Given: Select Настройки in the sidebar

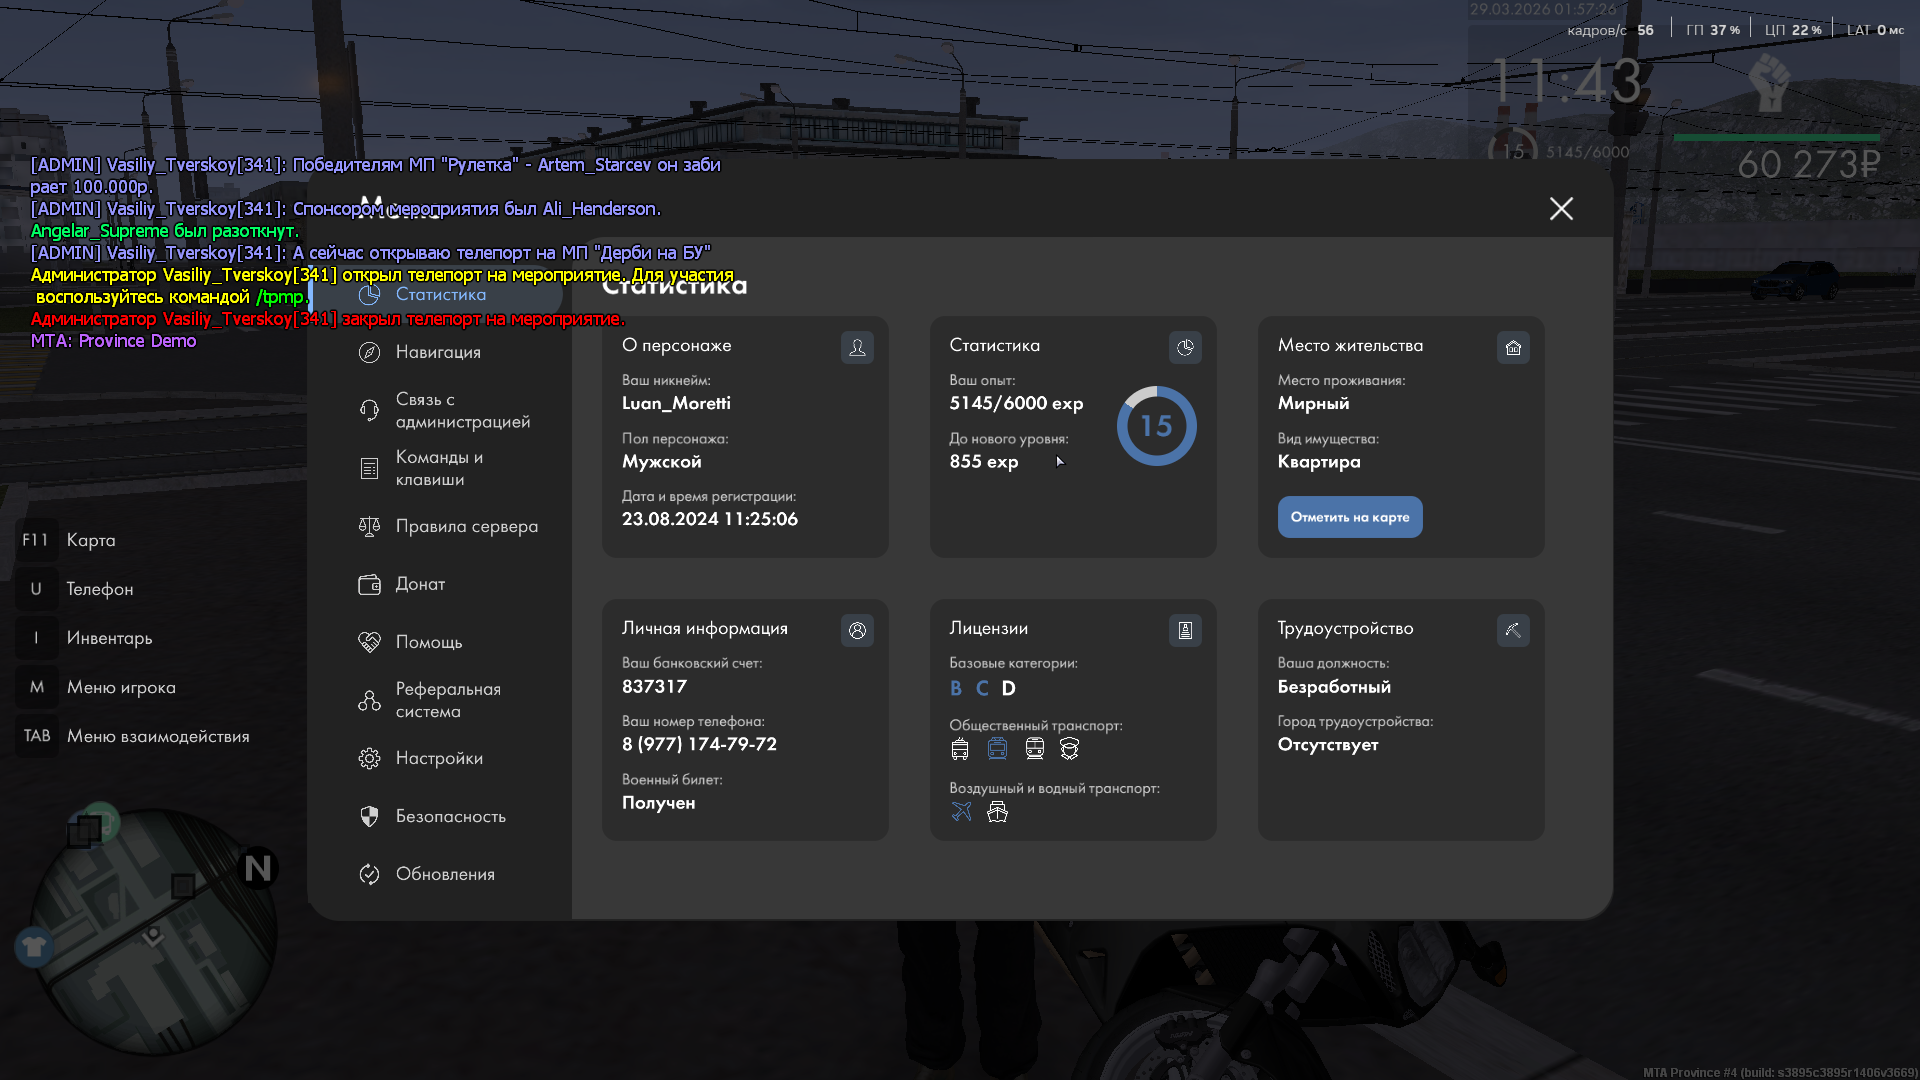Looking at the screenshot, I should (x=438, y=758).
